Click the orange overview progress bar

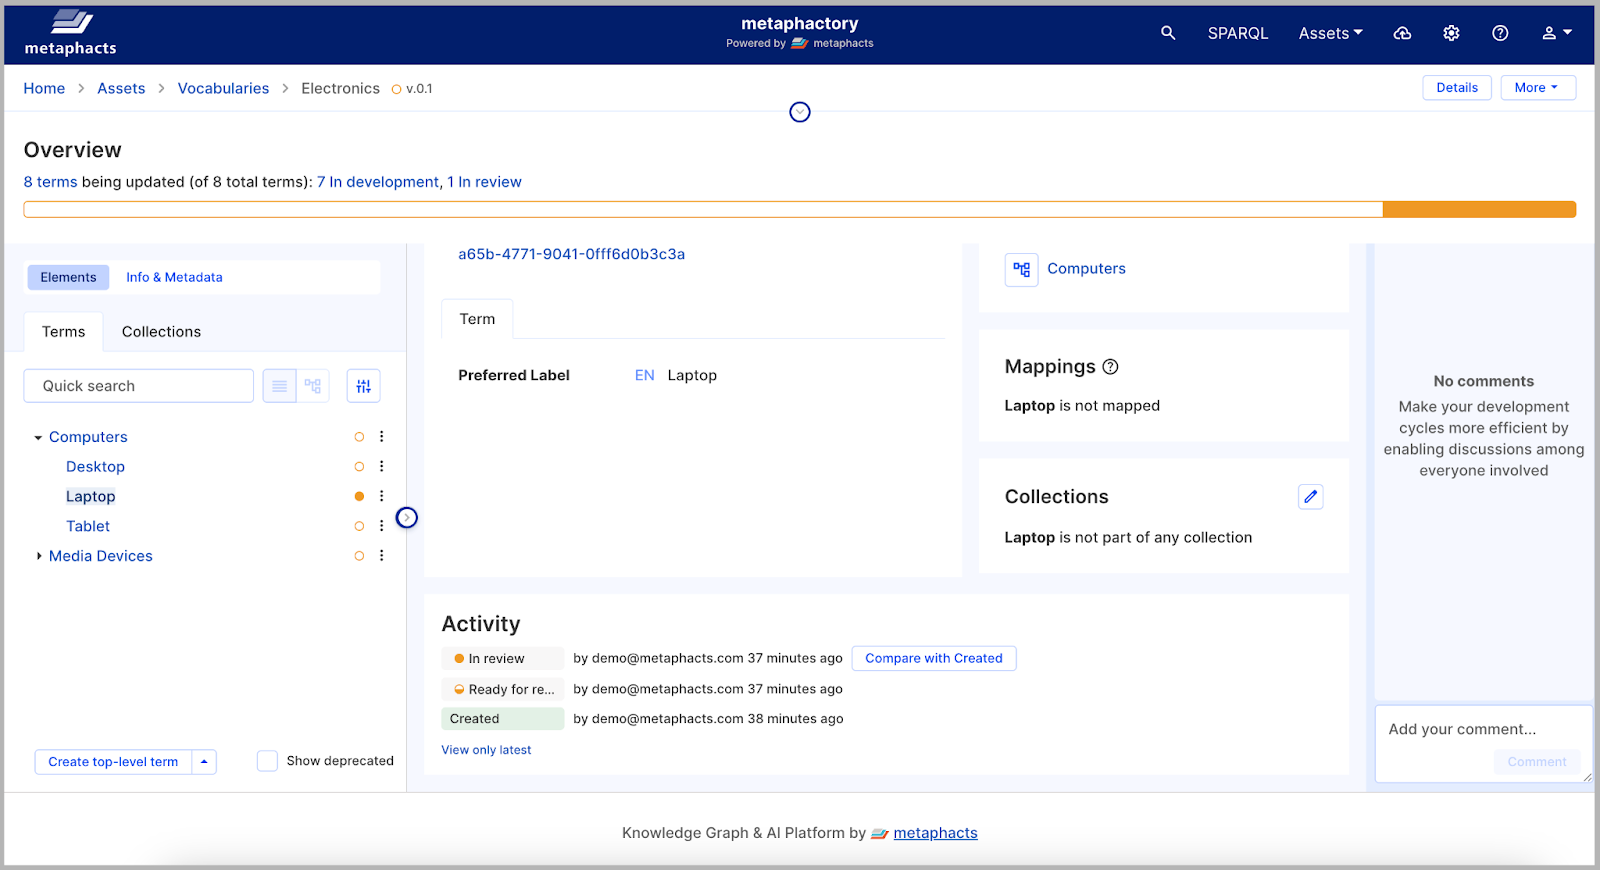click(1478, 209)
